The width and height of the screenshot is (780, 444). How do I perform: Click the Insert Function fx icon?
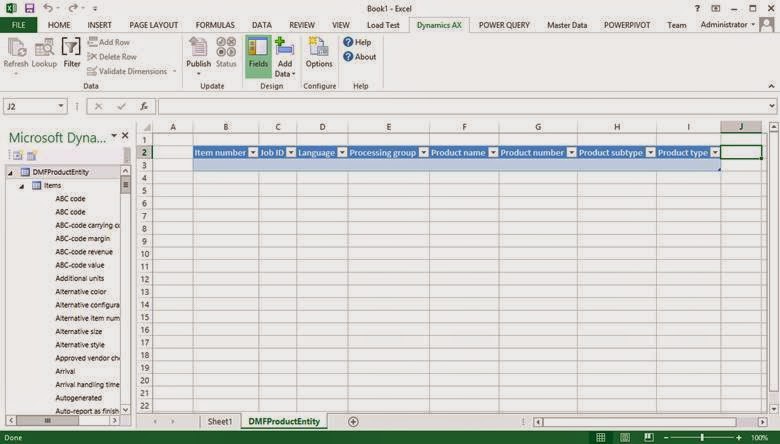[144, 106]
